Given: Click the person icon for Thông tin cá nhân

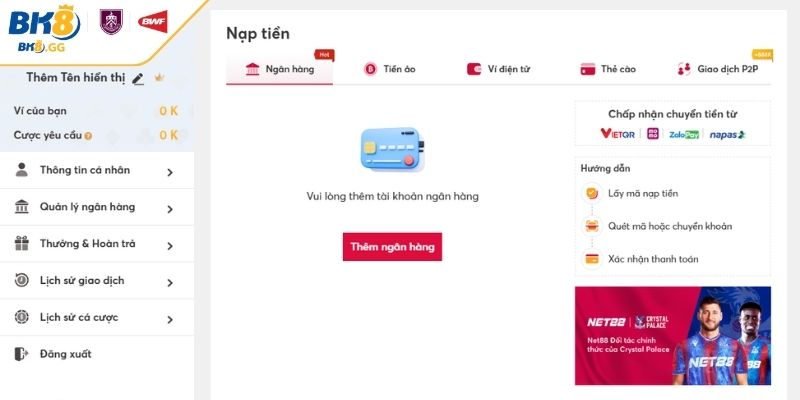Looking at the screenshot, I should pos(22,170).
